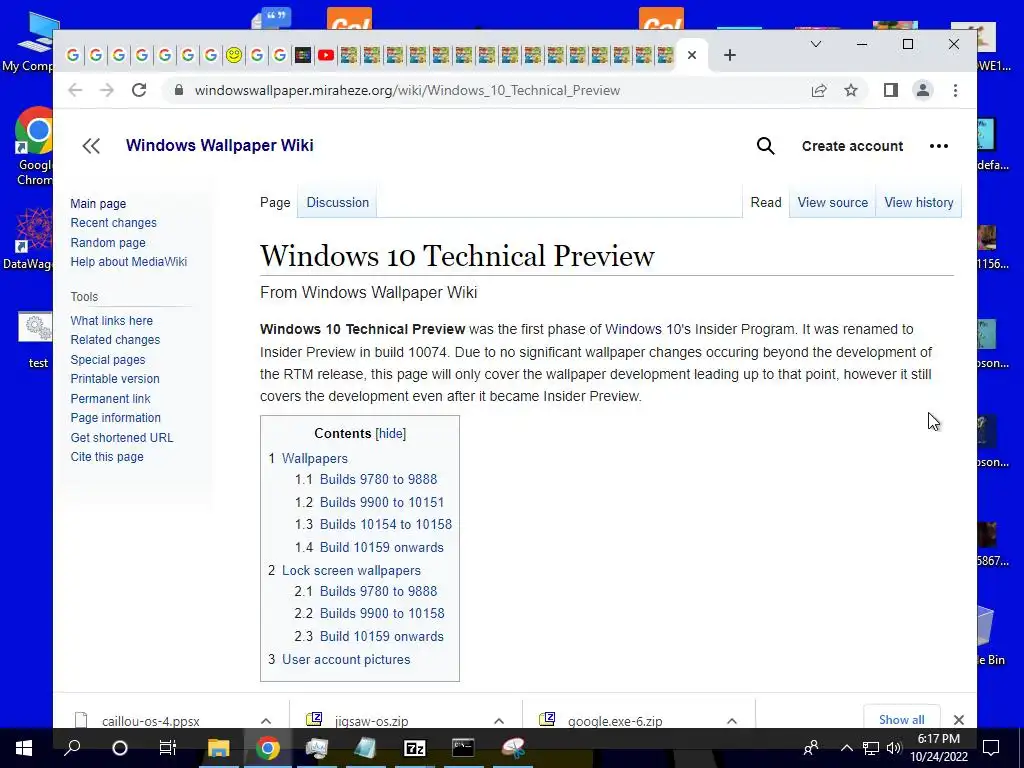Image resolution: width=1024 pixels, height=768 pixels.
Task: Jump to 3 User account pictures
Action: coord(346,660)
